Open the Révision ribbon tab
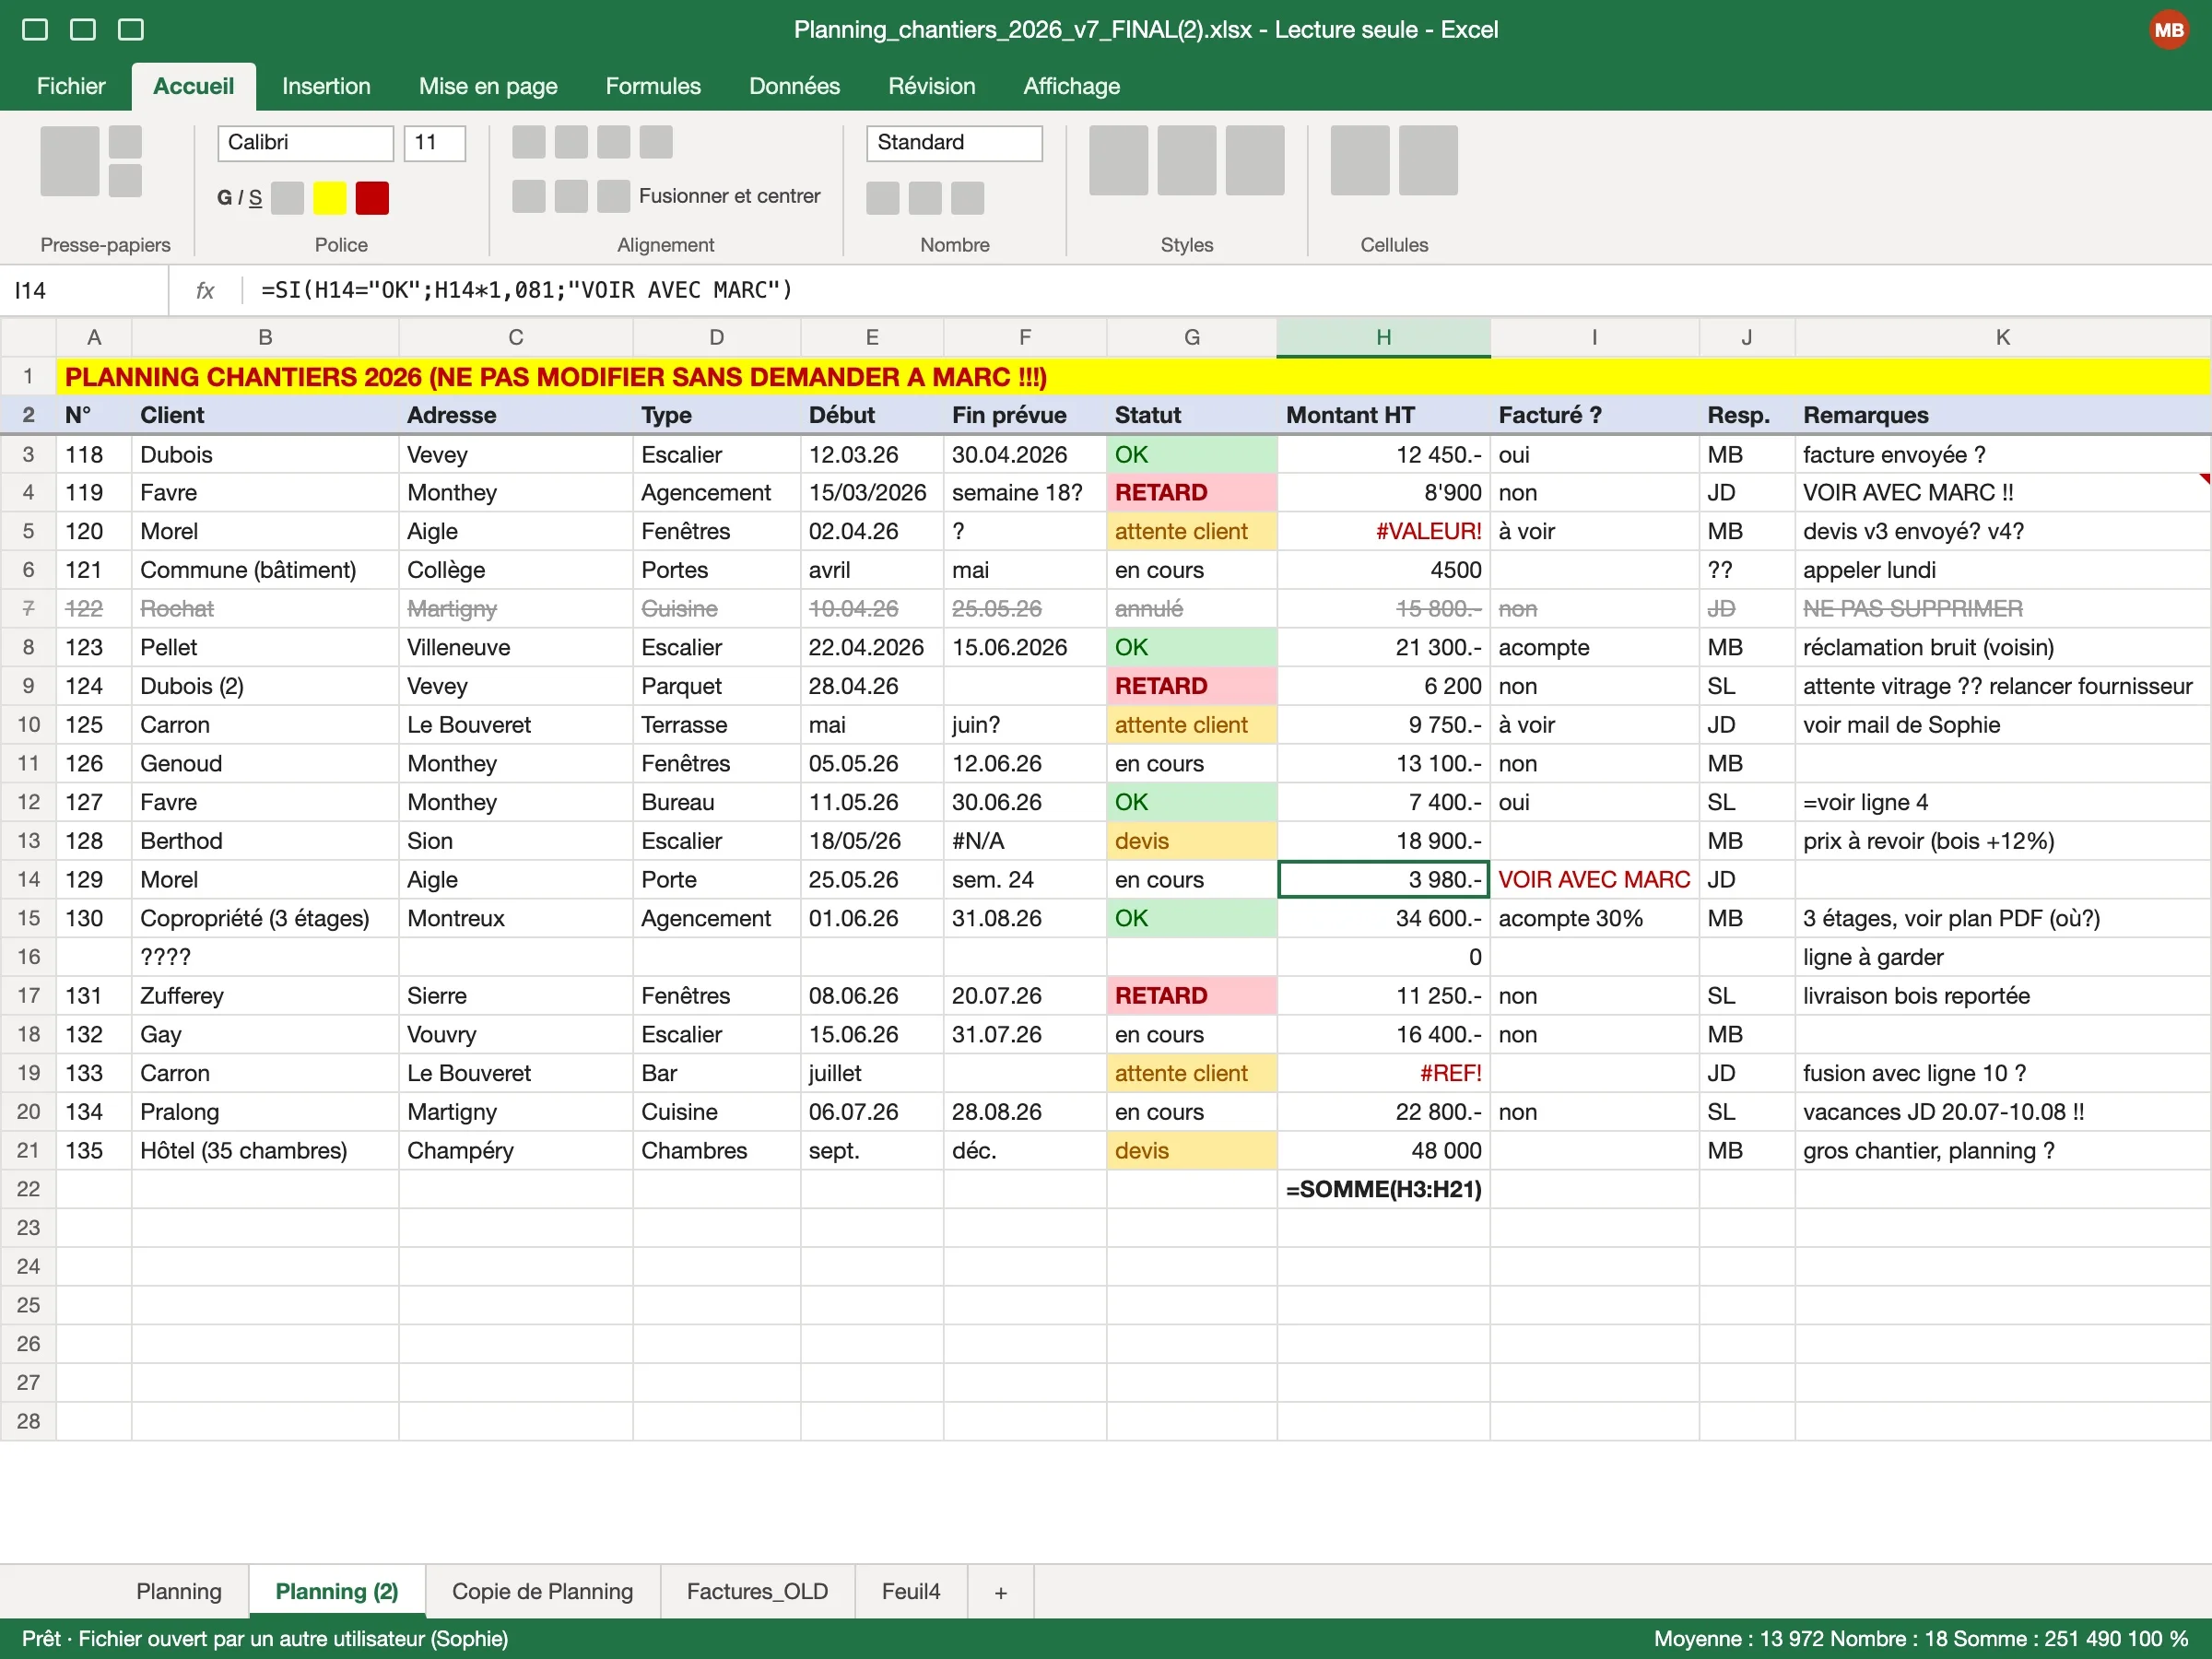Screen dimensions: 2212x1659 [931, 86]
